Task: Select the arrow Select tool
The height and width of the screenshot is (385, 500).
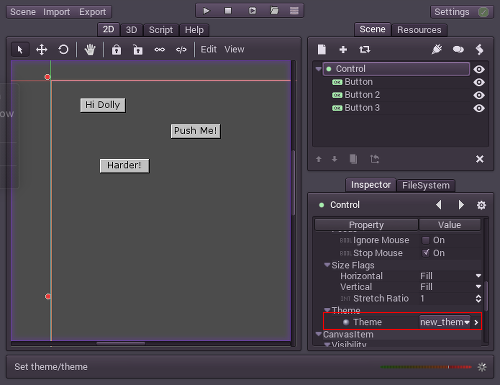Action: pyautogui.click(x=20, y=50)
